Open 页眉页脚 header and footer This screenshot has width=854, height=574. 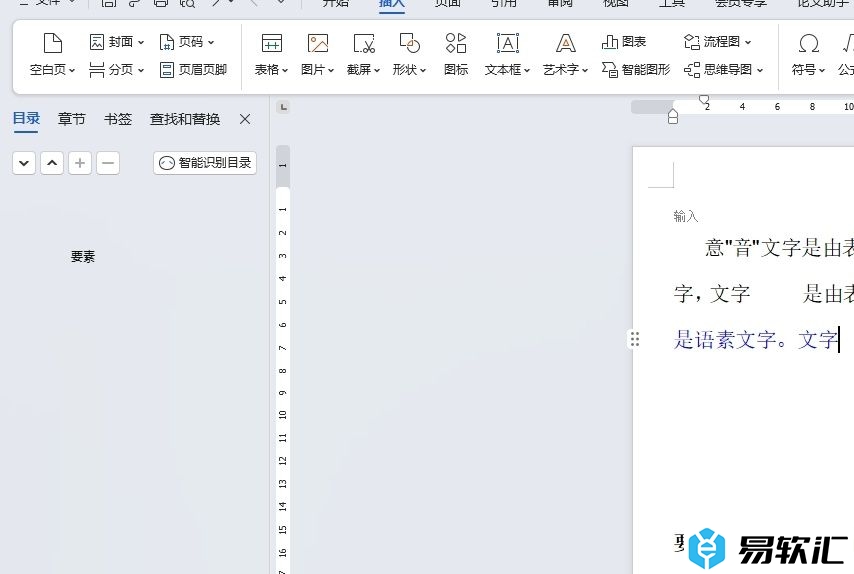pos(193,70)
